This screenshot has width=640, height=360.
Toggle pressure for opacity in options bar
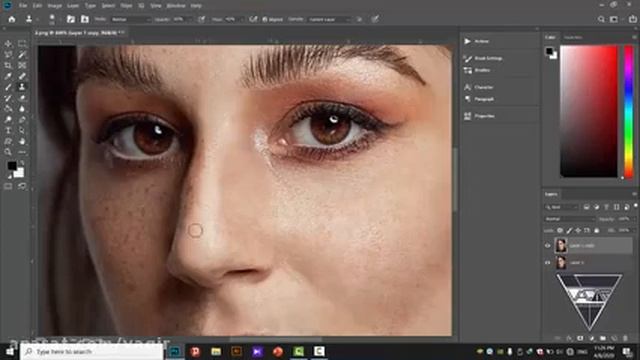(x=202, y=19)
